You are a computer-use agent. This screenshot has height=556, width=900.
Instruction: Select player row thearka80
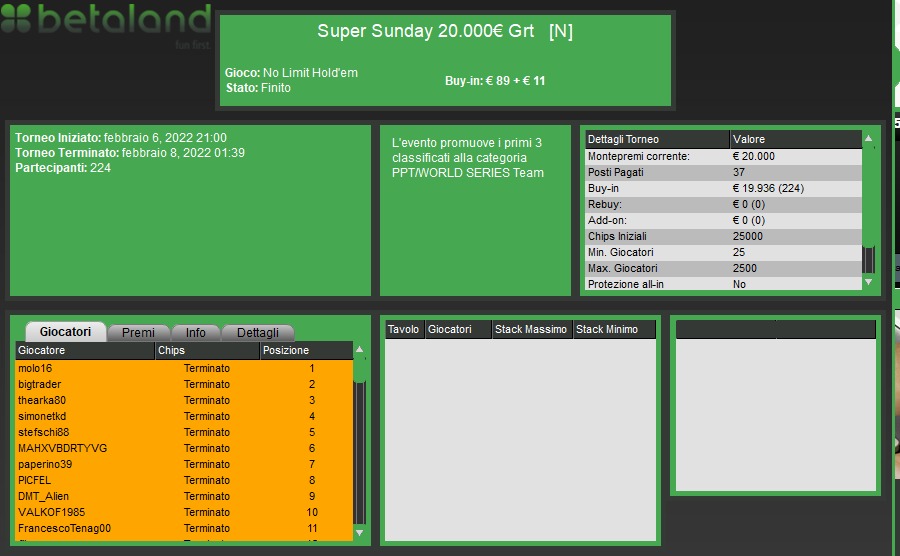pos(184,401)
